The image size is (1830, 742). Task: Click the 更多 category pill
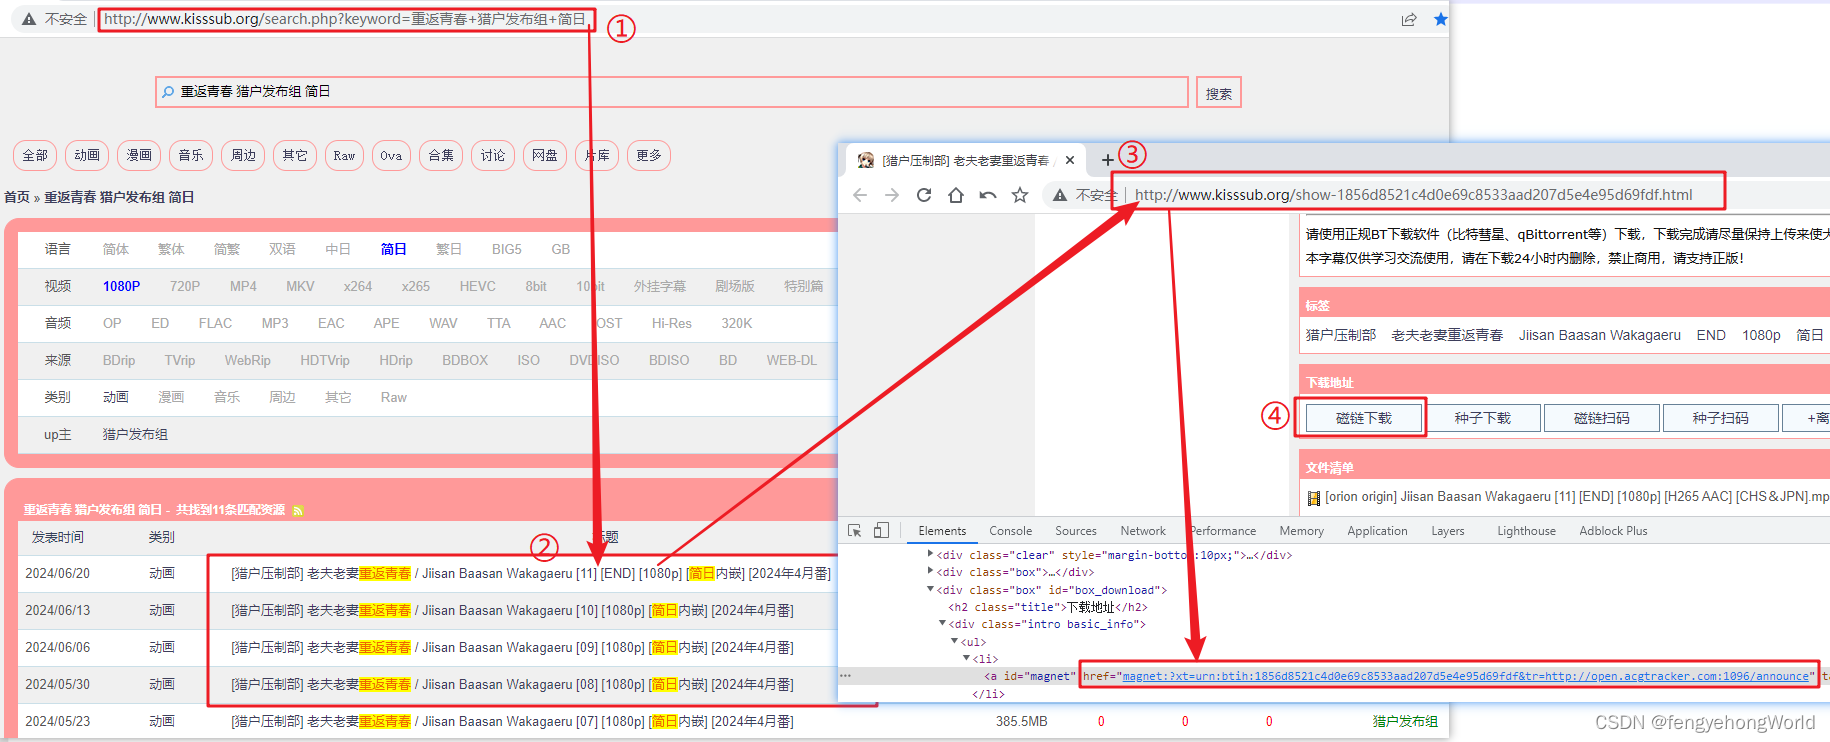point(649,156)
